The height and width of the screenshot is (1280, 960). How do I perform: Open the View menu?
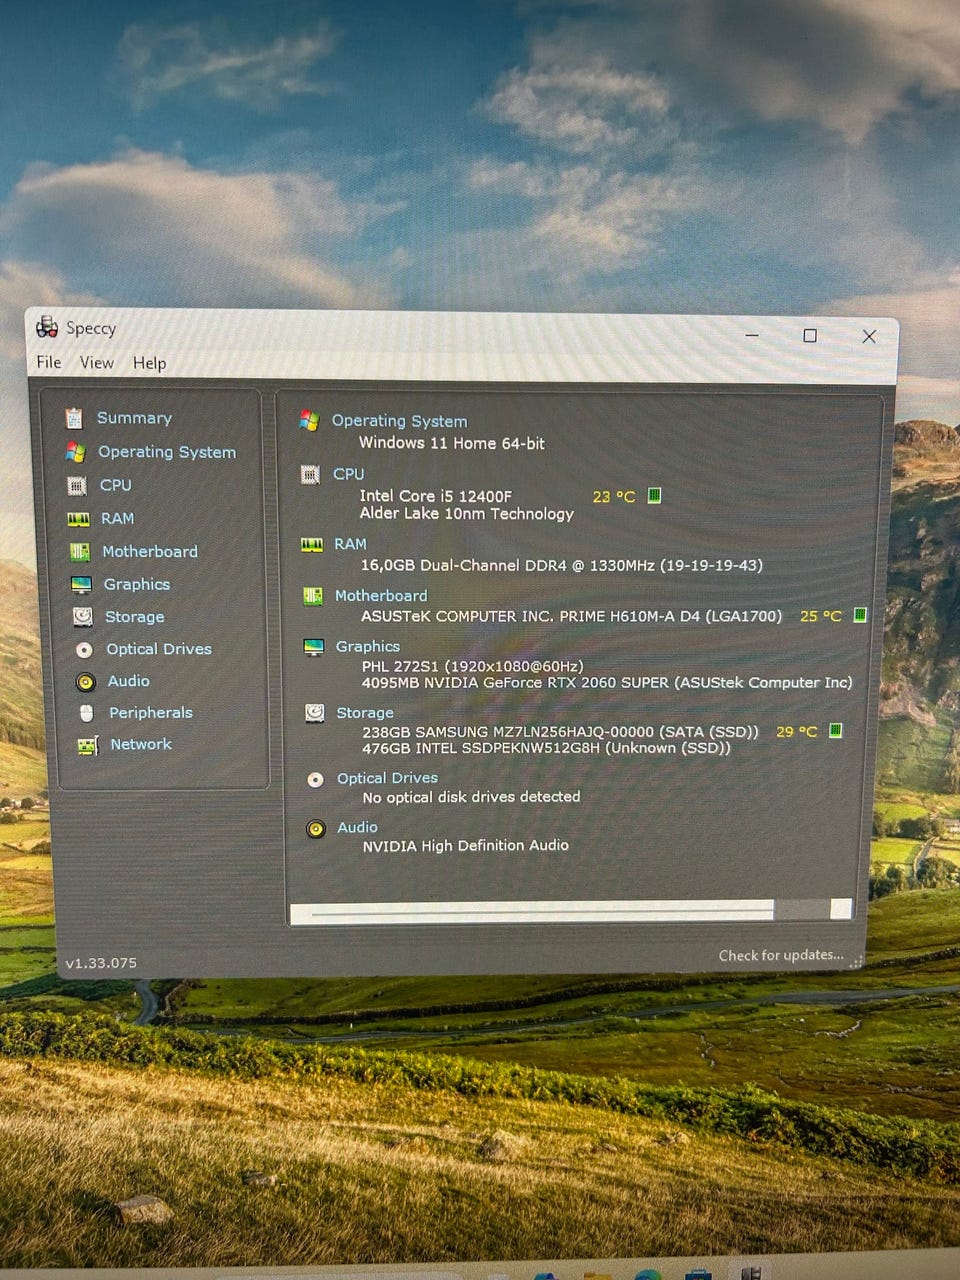[97, 363]
